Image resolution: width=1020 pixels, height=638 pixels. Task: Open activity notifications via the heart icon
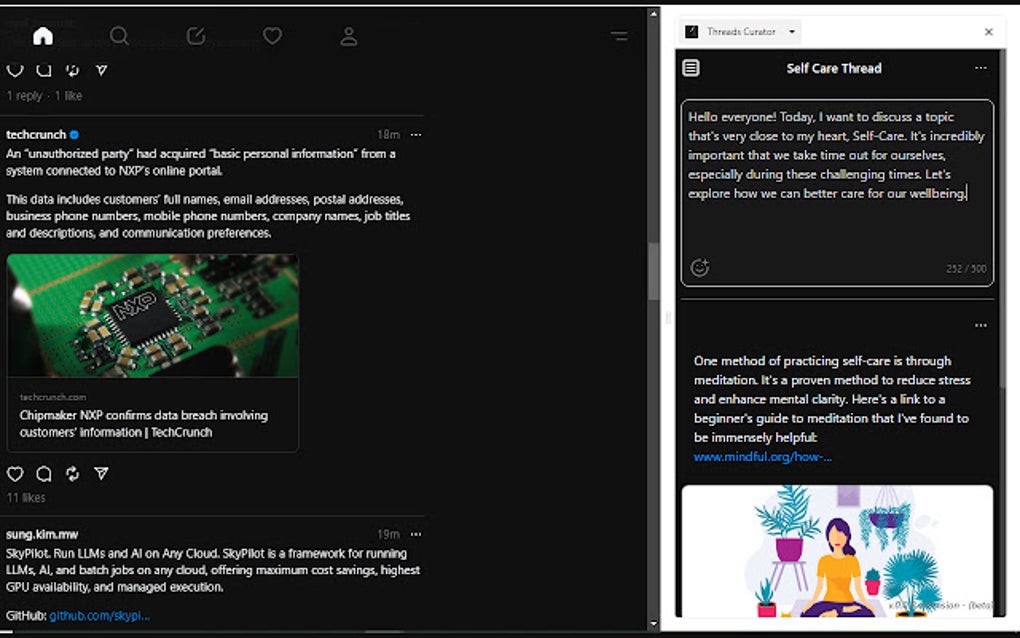271,36
